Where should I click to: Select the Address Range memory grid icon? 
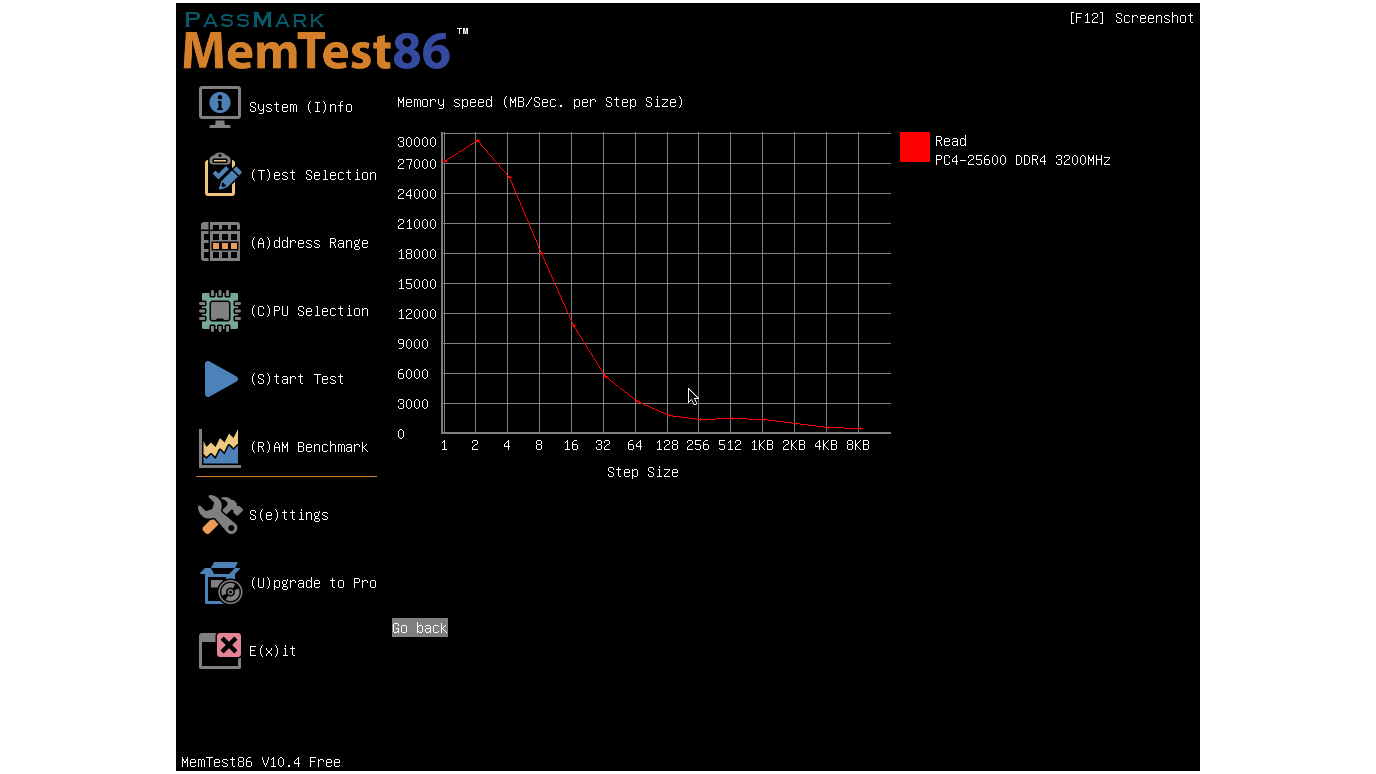click(220, 242)
